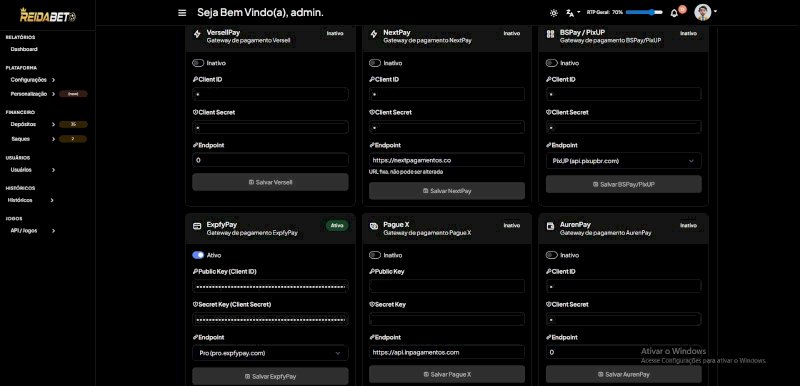Click VersellPay lightning icon
800x386 pixels.
(x=197, y=34)
